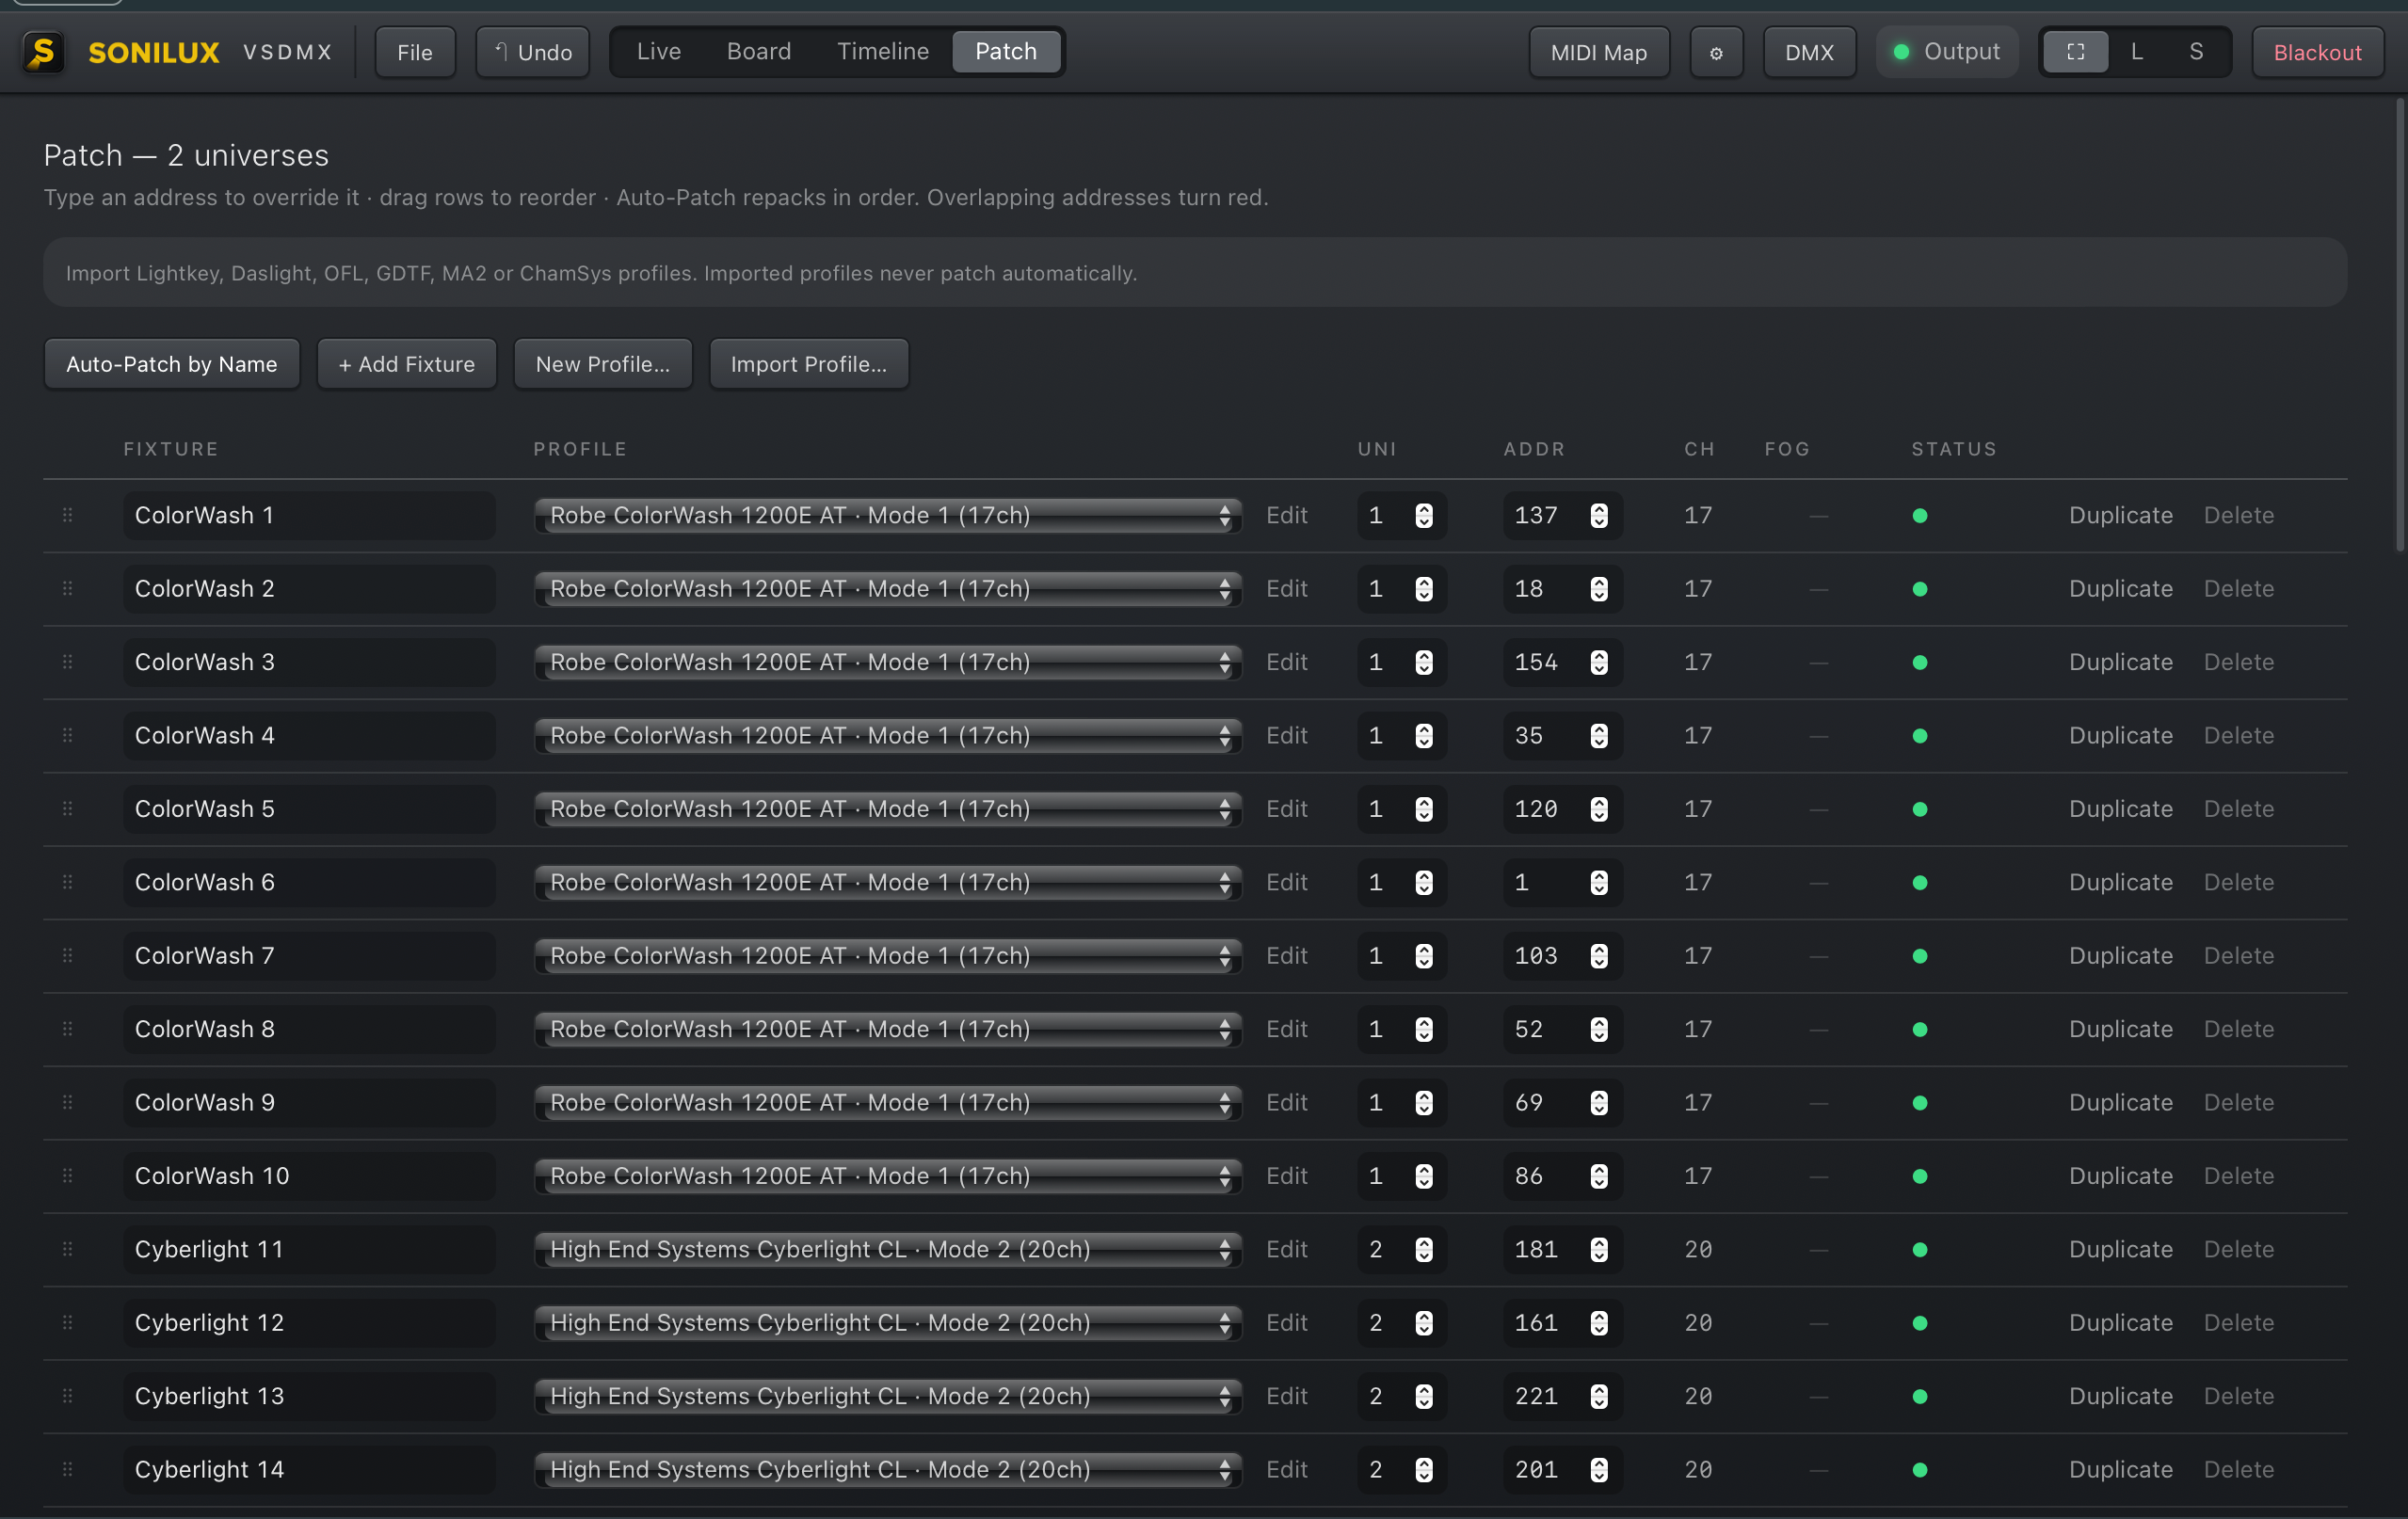2408x1519 pixels.
Task: Grab the drag handle for ColorWash 1
Action: tap(68, 515)
